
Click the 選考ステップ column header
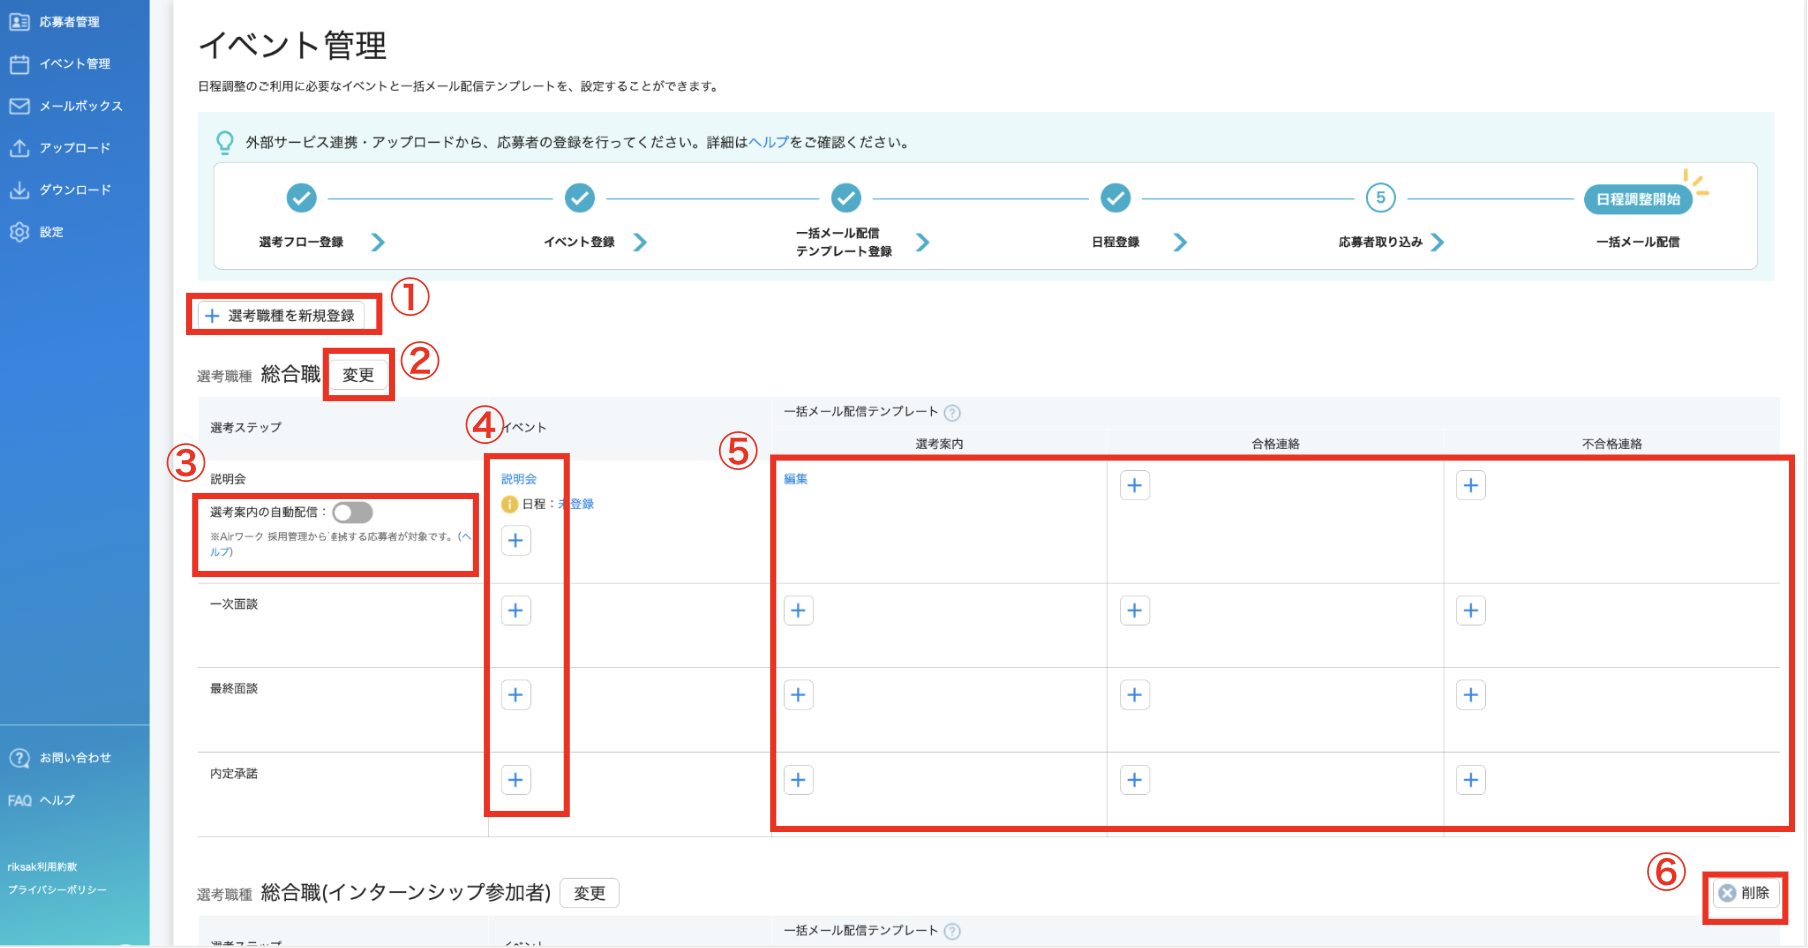[x=246, y=427]
